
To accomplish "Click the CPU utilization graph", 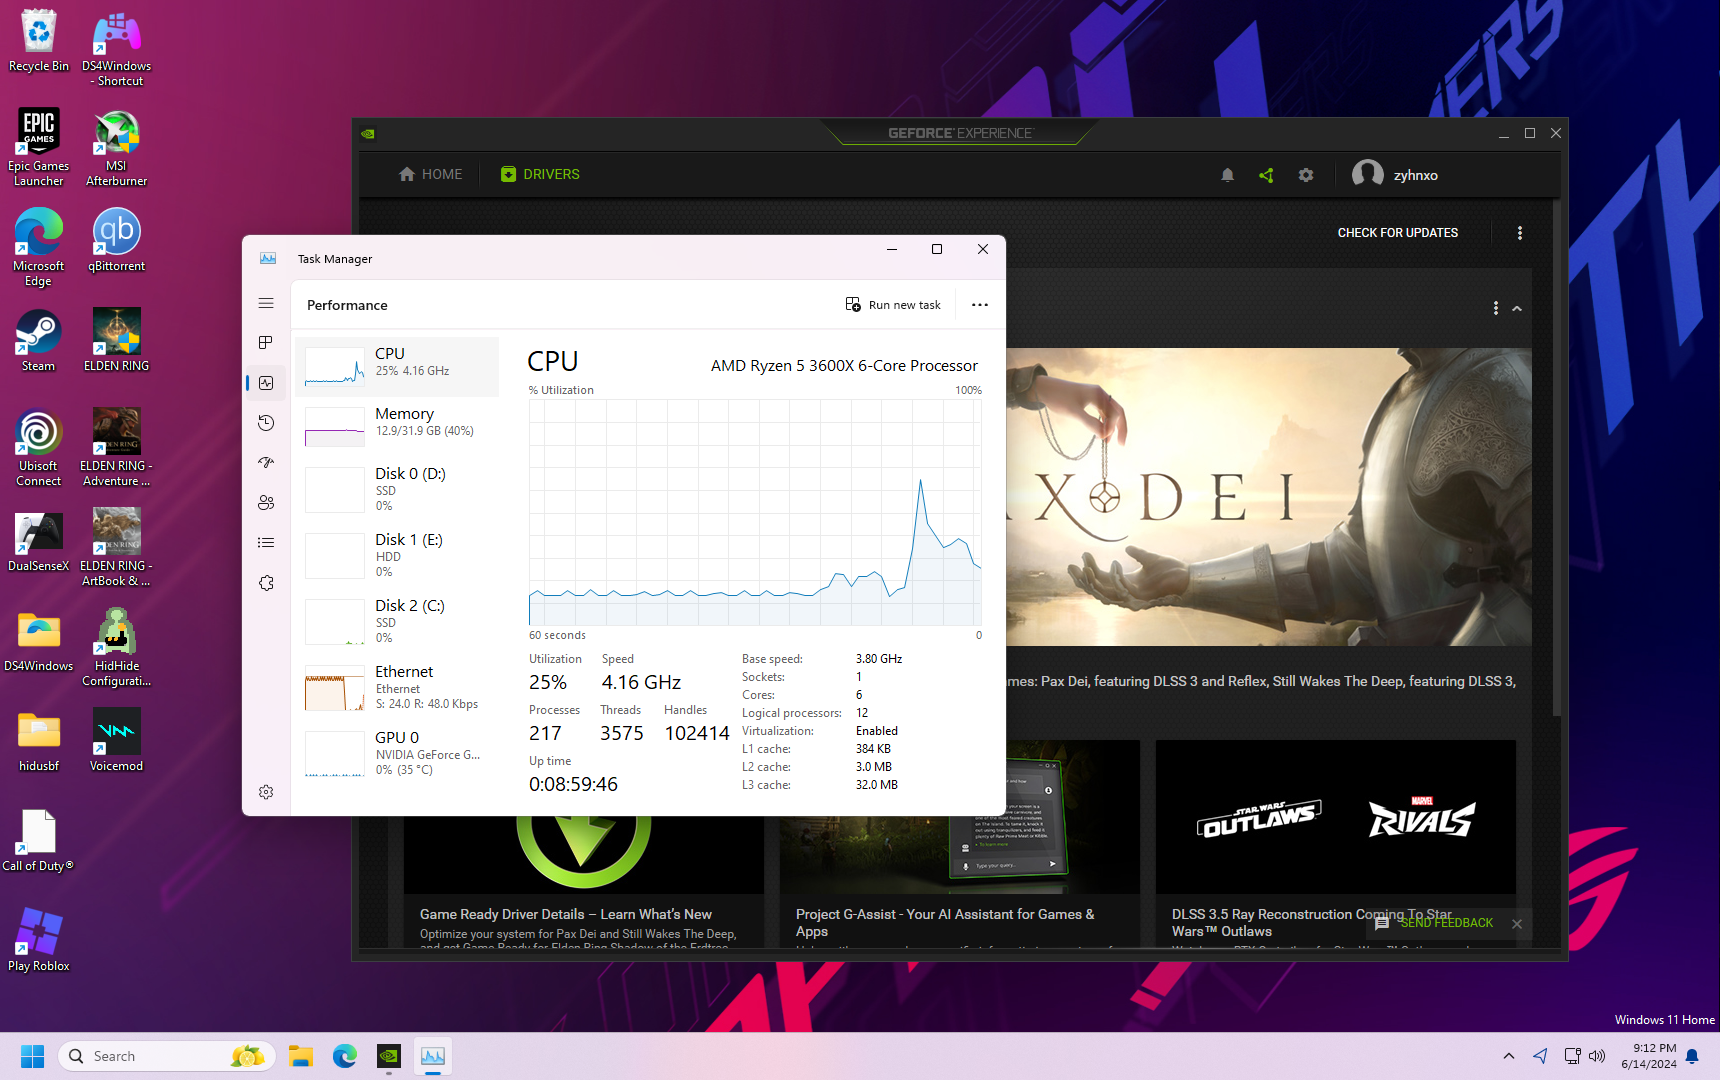I will (x=755, y=513).
